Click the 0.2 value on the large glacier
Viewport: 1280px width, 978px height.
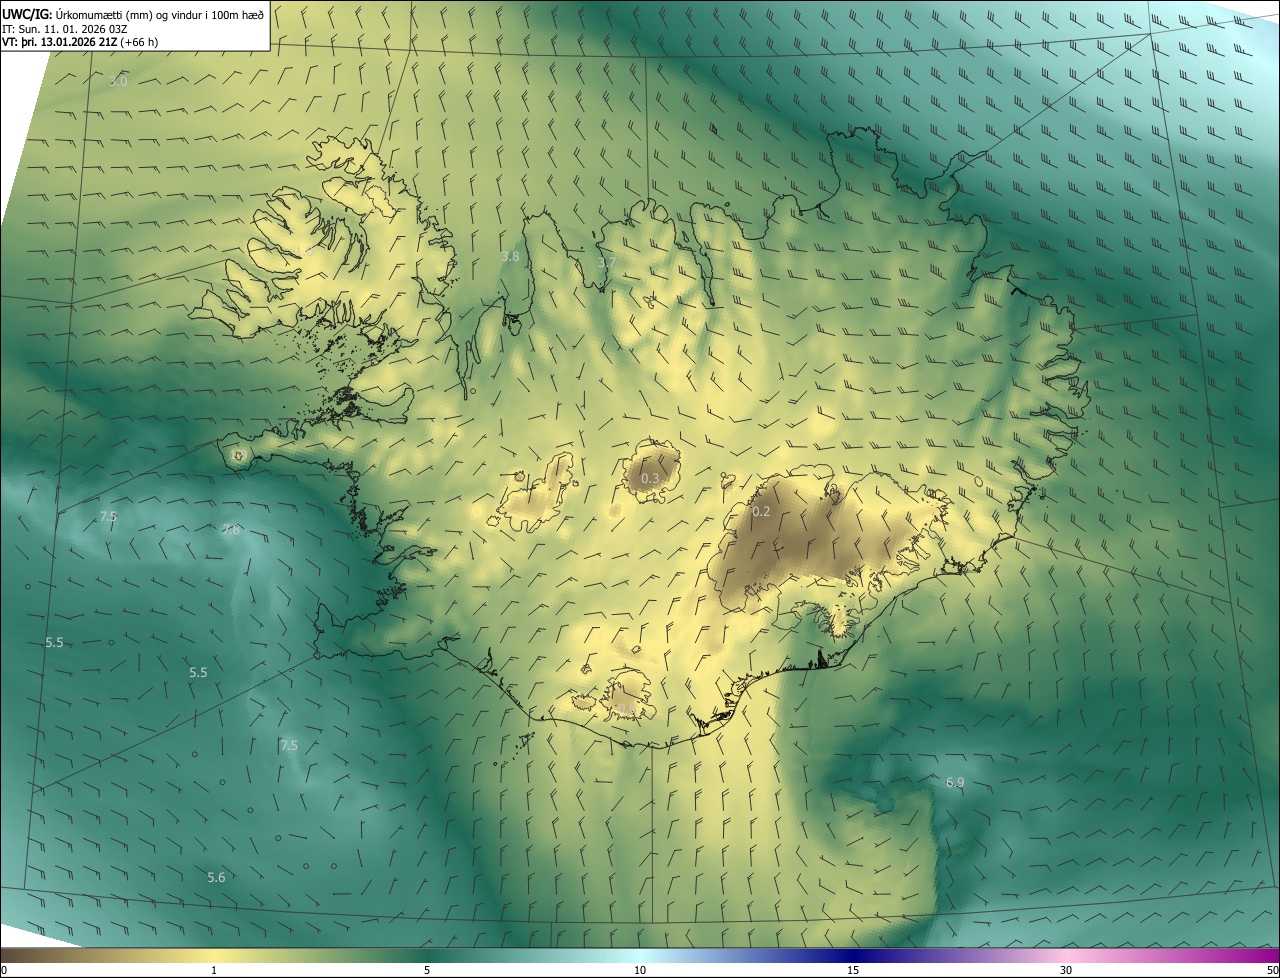[761, 512]
